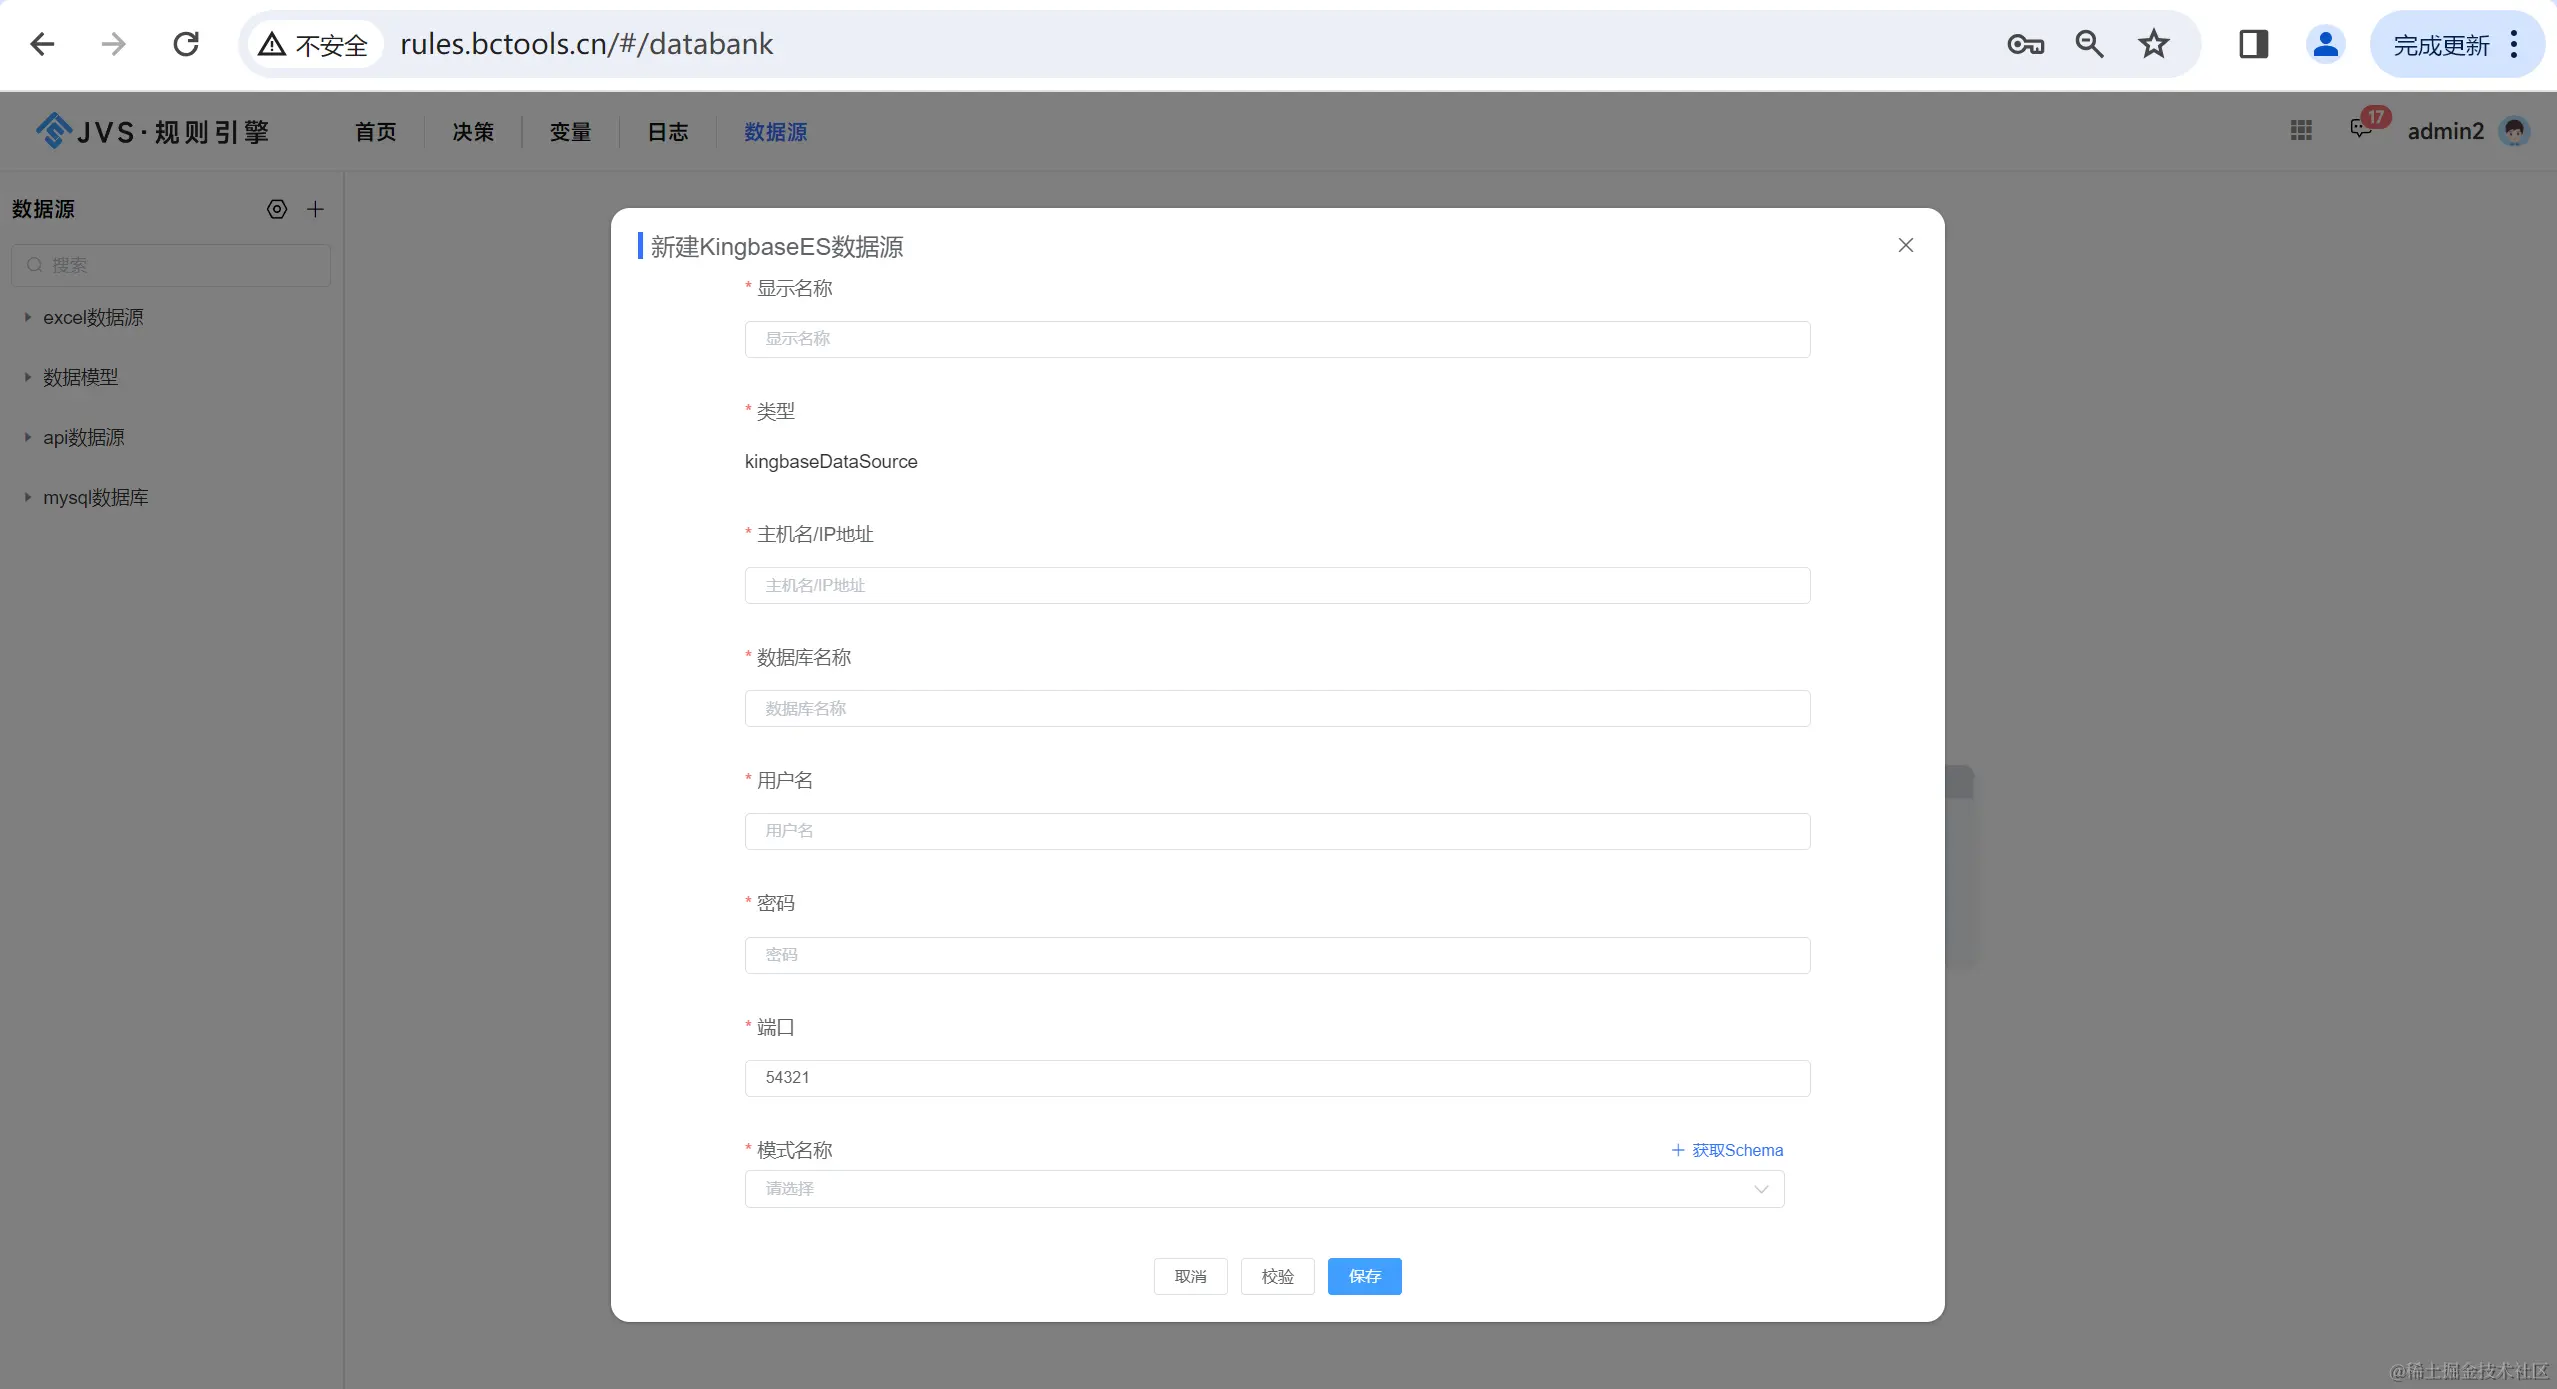Image resolution: width=2557 pixels, height=1389 pixels.
Task: Open the 模式名称 dropdown
Action: coord(1264,1189)
